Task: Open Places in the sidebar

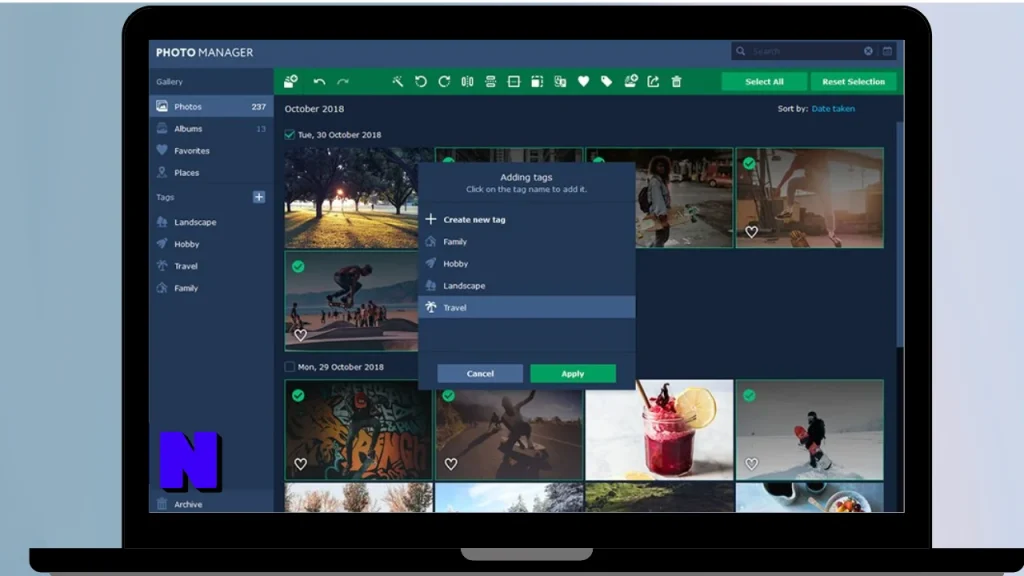Action: [x=211, y=172]
